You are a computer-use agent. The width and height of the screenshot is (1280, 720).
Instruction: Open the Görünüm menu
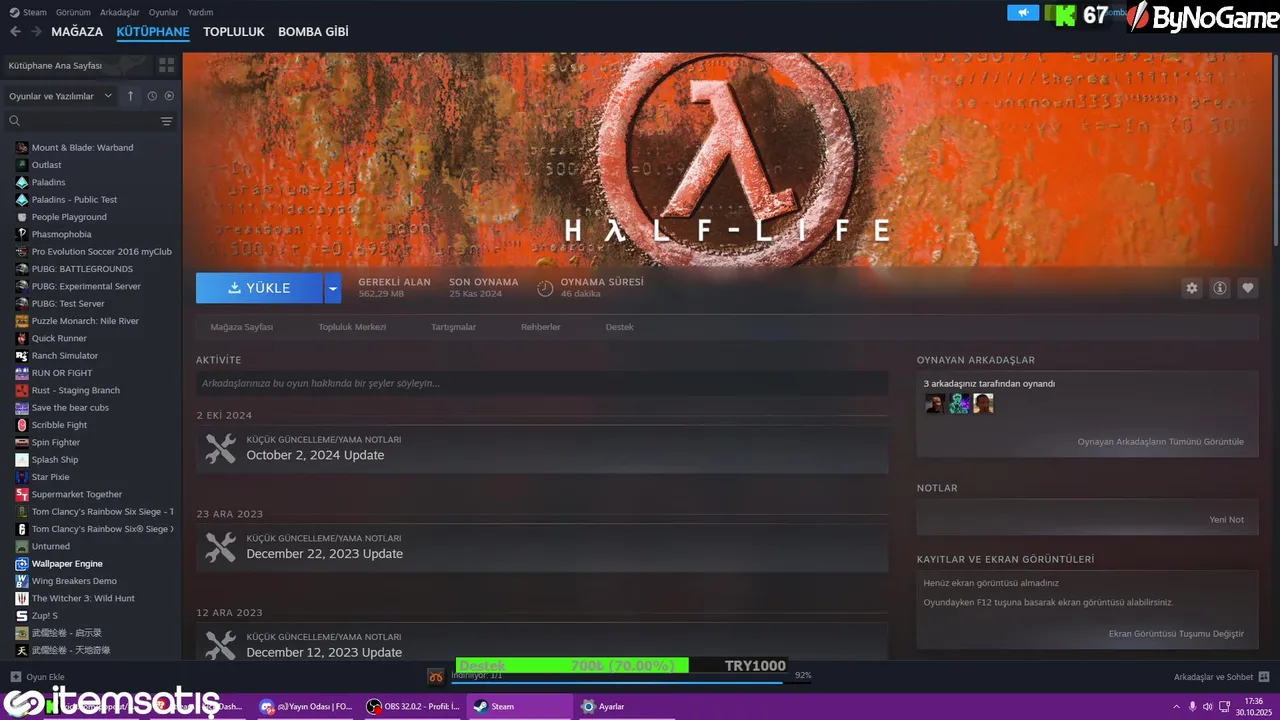pos(72,12)
